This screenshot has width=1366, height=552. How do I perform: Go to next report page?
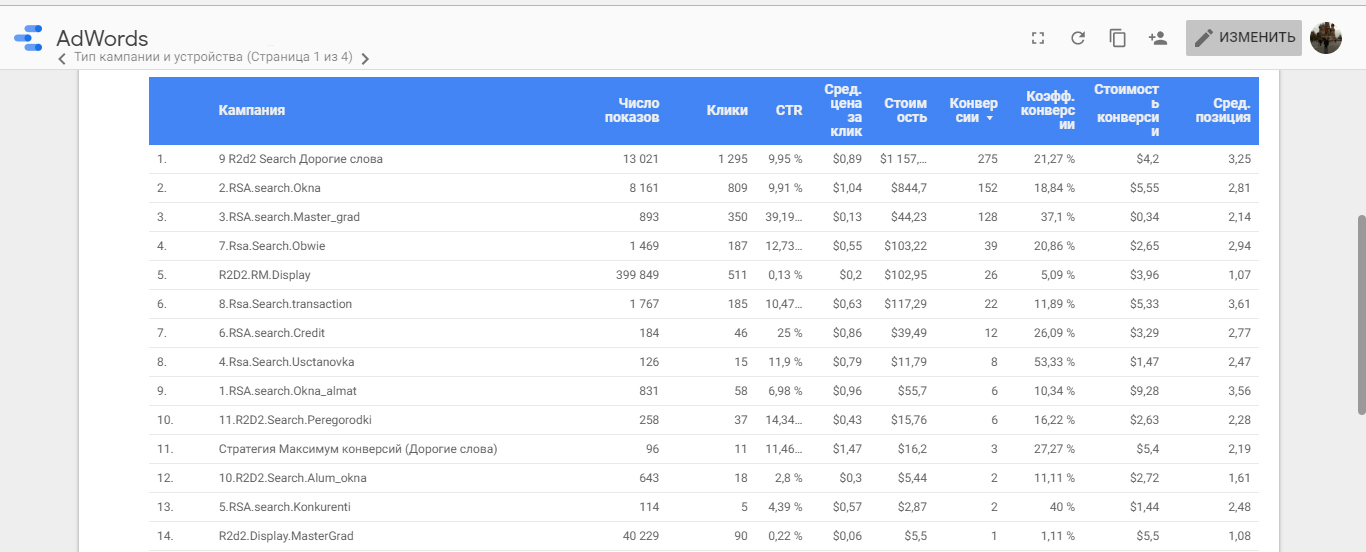(x=365, y=58)
